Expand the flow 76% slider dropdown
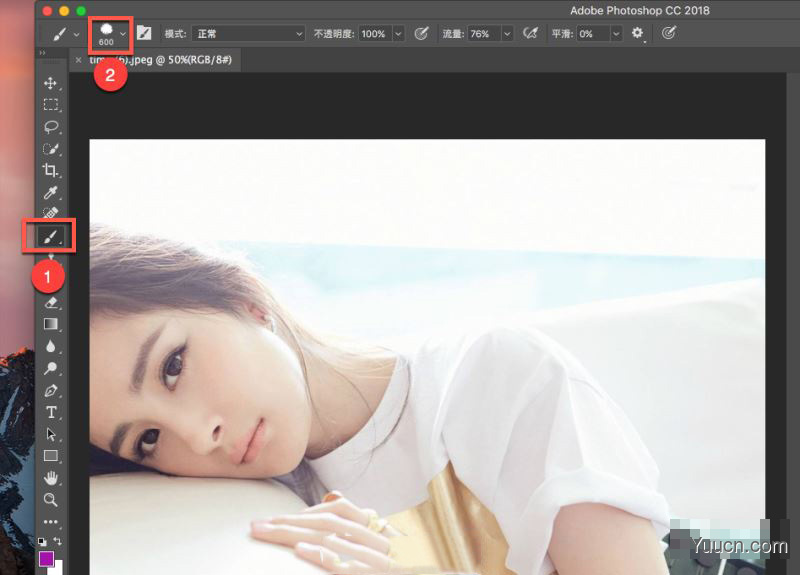 point(507,34)
